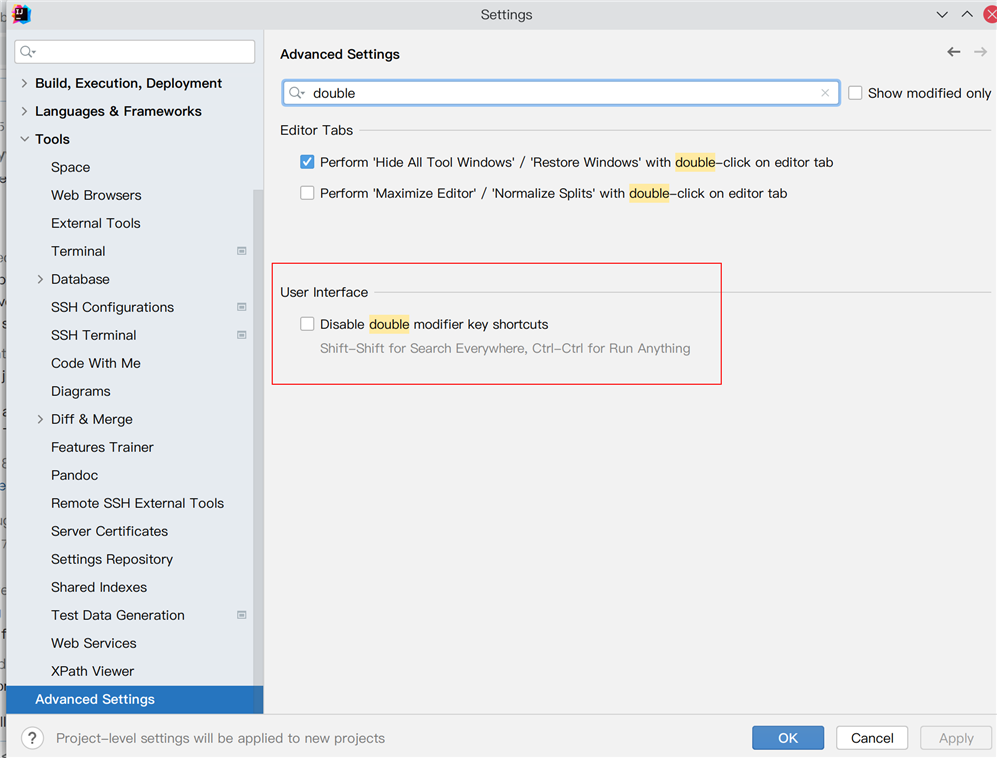This screenshot has height=758, width=997.
Task: Click the 'Shift-Shift for Search Everywhere' hint text
Action: click(505, 348)
